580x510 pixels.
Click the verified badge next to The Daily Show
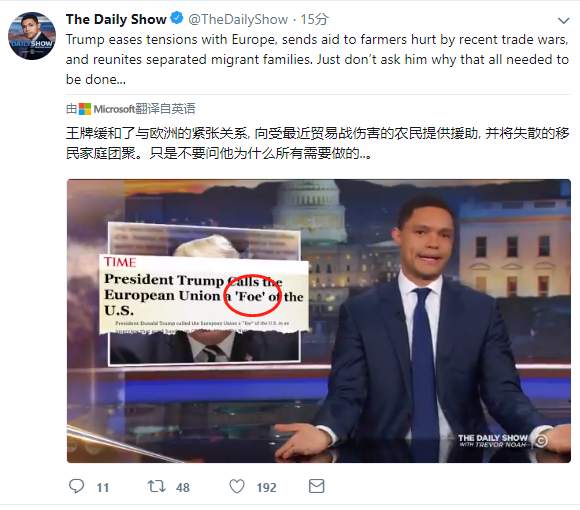click(x=177, y=18)
